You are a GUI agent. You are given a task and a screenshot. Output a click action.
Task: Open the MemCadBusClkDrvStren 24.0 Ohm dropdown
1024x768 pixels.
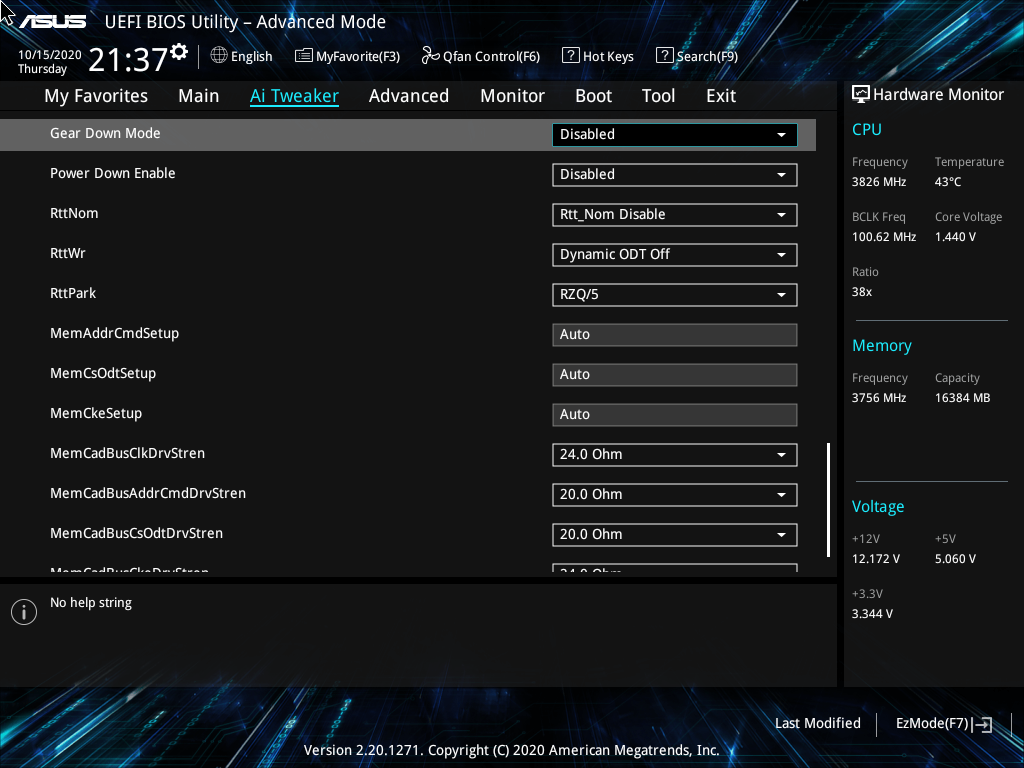pos(675,455)
